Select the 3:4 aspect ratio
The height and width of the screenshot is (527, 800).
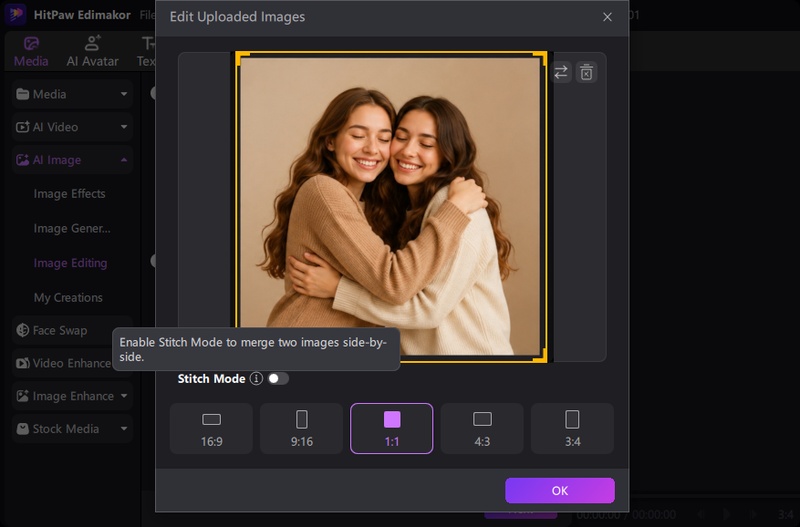(x=572, y=429)
